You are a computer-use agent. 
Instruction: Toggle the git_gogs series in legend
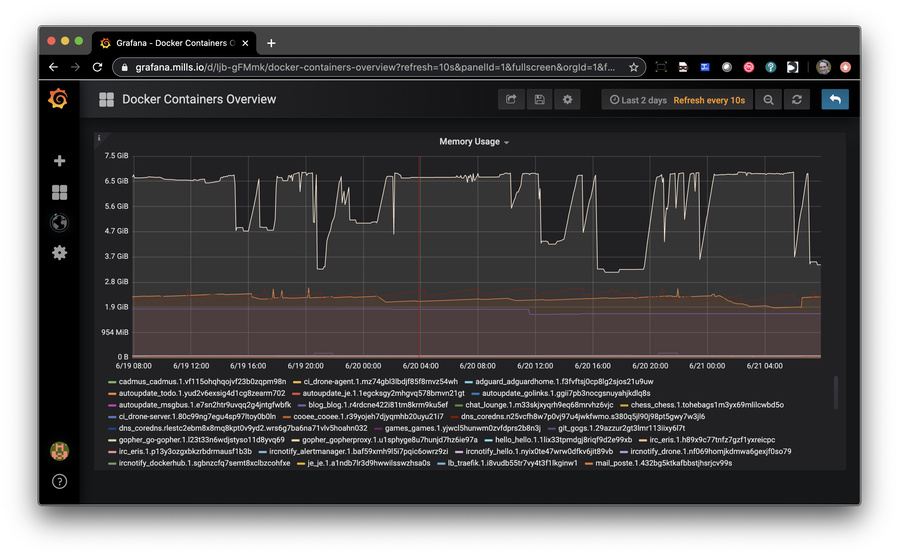[x=621, y=428]
